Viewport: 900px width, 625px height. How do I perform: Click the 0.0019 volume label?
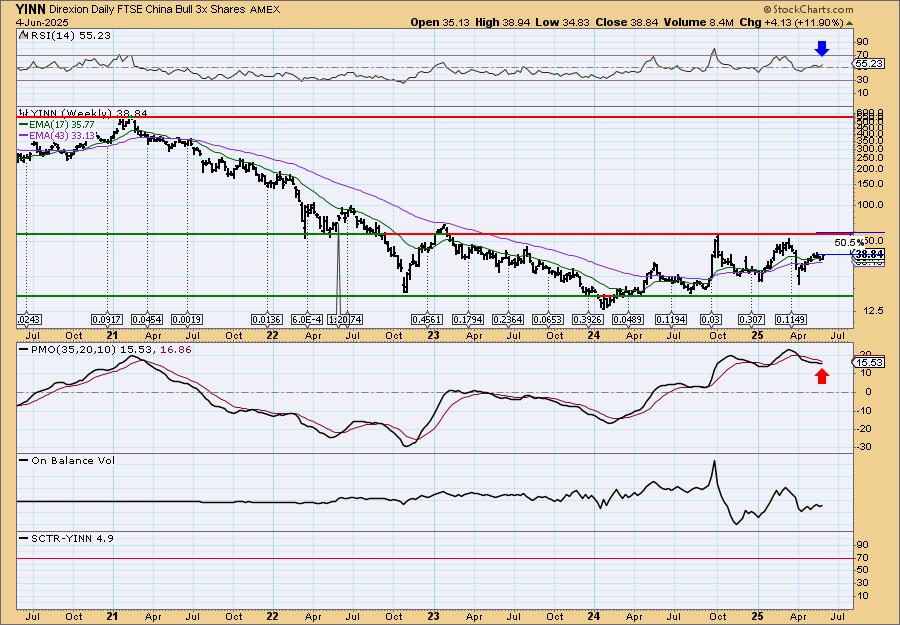click(x=187, y=319)
